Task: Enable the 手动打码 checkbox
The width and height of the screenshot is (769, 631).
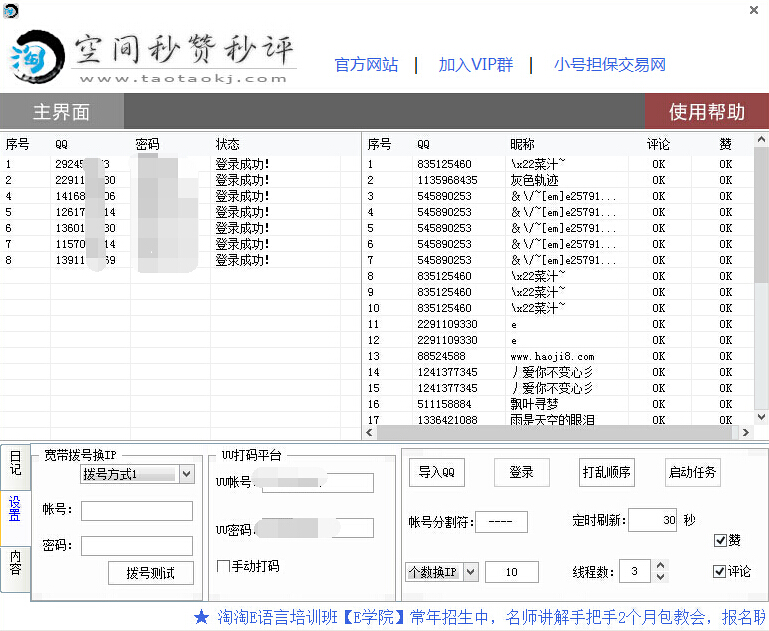Action: (x=223, y=566)
